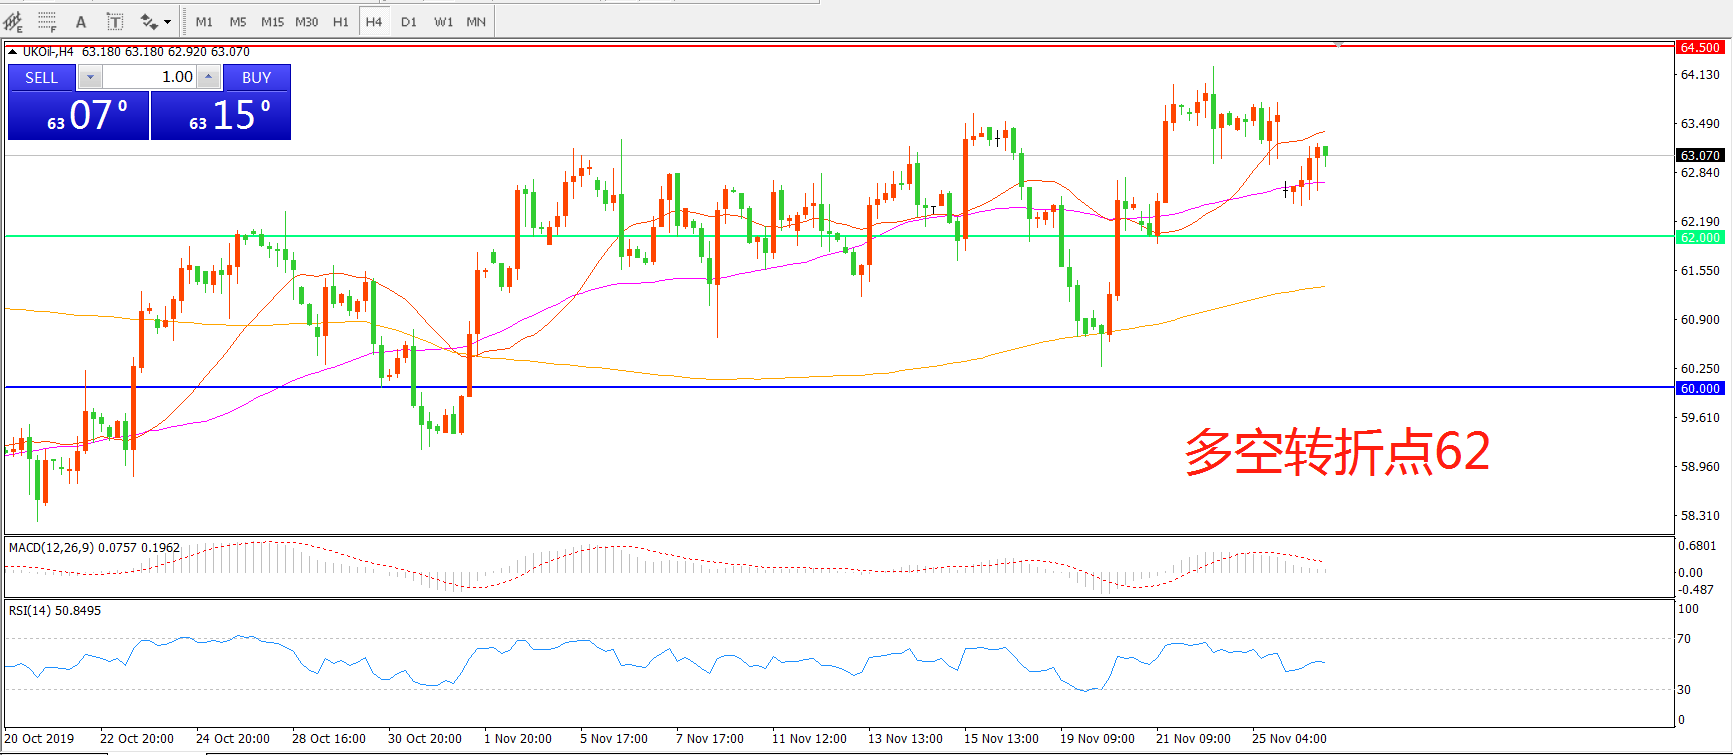Click the blue 60.000 price level label
The height and width of the screenshot is (755, 1733).
pyautogui.click(x=1699, y=388)
